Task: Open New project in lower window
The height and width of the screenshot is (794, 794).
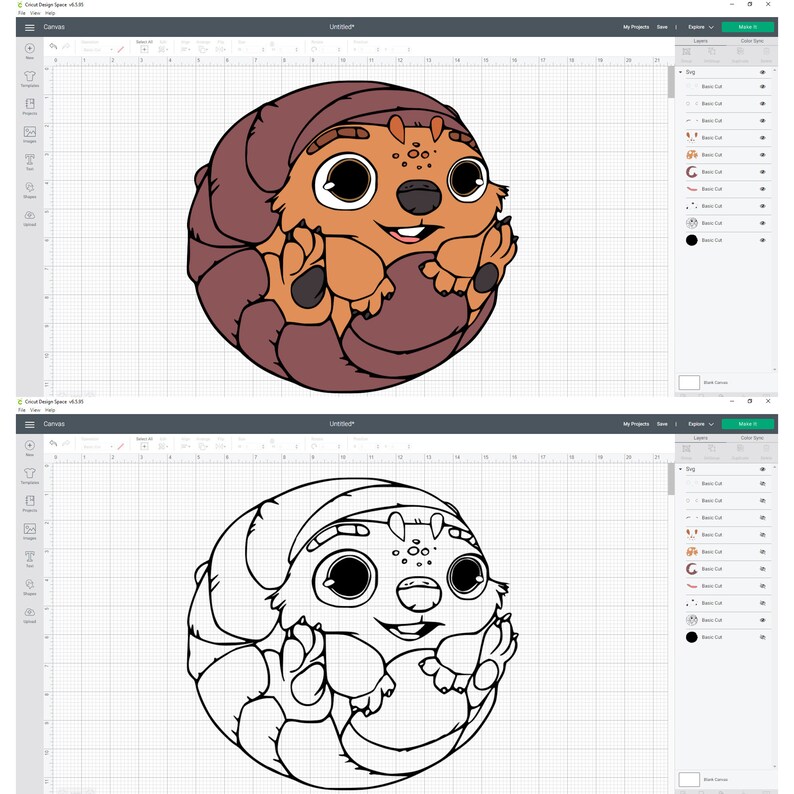Action: point(30,448)
